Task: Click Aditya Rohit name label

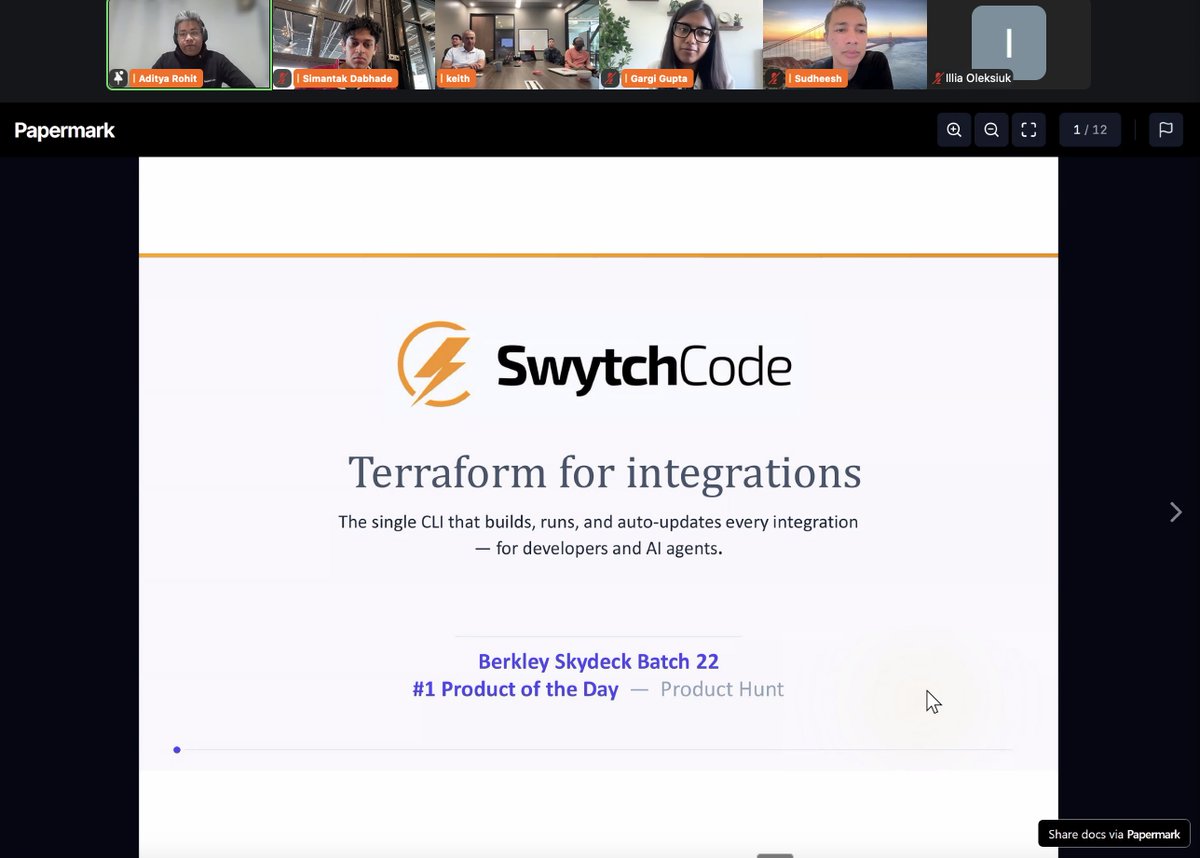Action: coord(167,78)
